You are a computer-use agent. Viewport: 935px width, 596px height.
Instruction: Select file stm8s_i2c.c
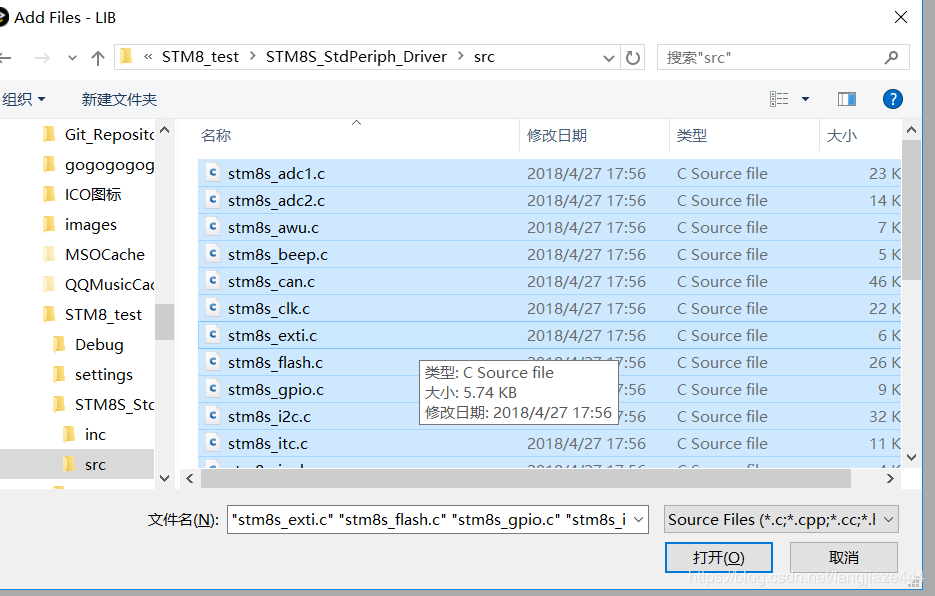(x=549, y=416)
